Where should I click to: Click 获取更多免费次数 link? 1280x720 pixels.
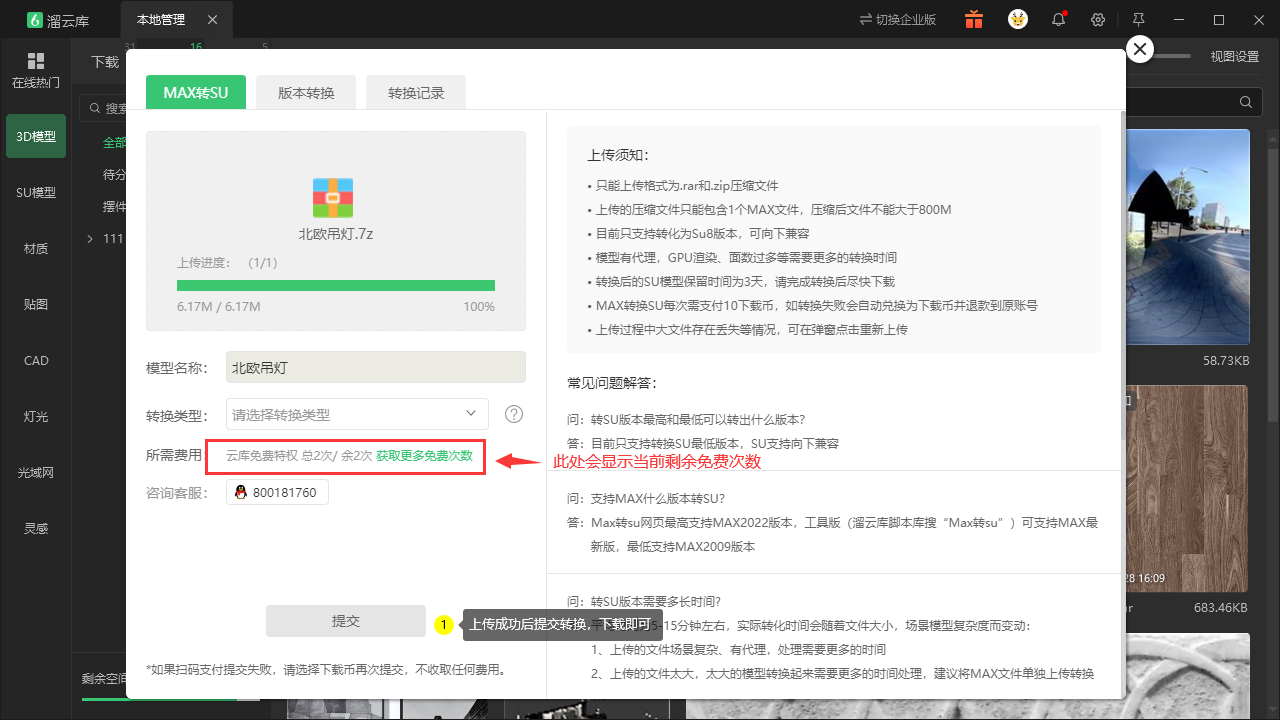click(424, 455)
